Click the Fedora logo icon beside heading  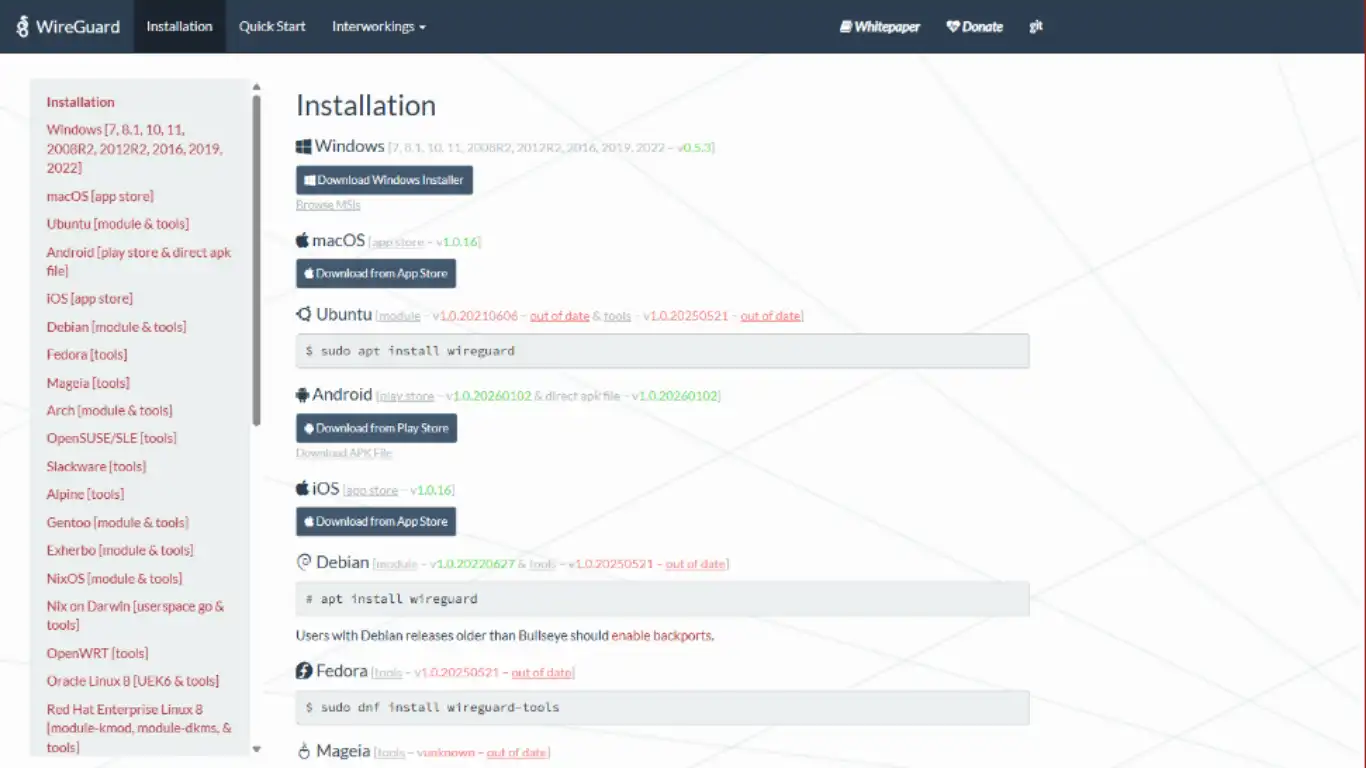click(304, 671)
